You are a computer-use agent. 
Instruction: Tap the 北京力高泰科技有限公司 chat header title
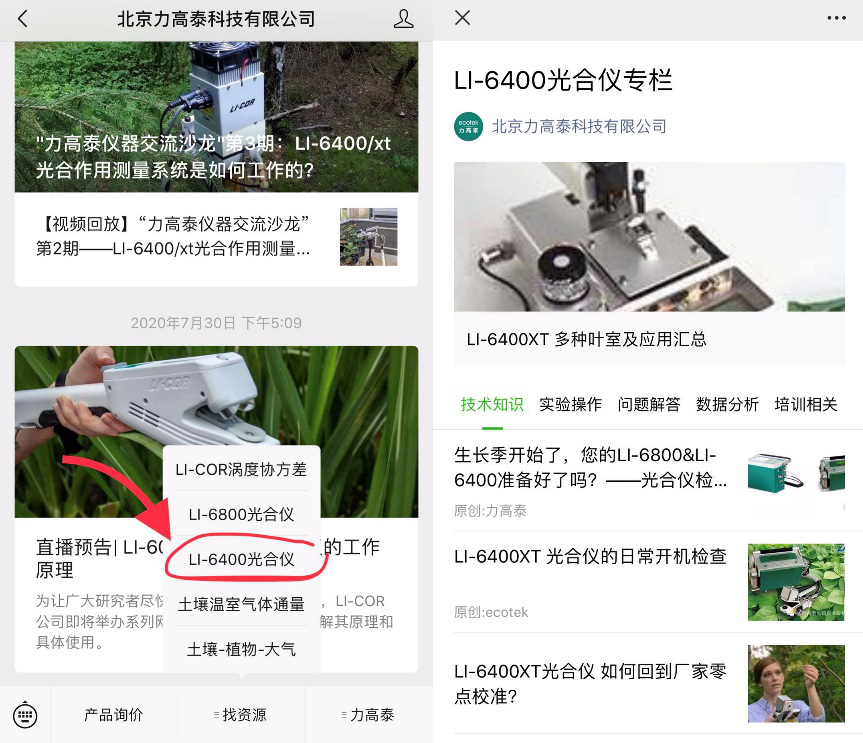216,19
